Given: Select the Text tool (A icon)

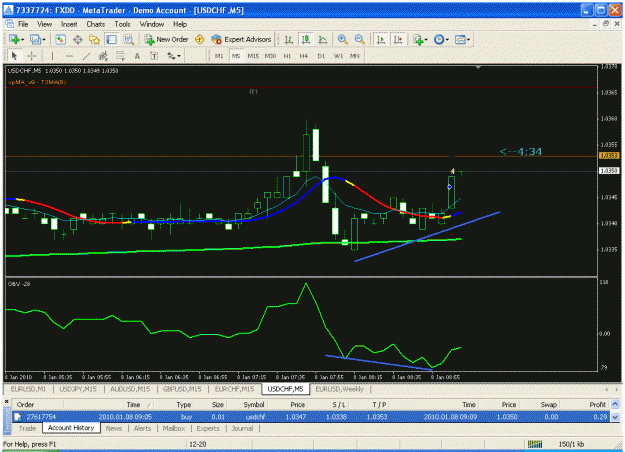Looking at the screenshot, I should 137,56.
